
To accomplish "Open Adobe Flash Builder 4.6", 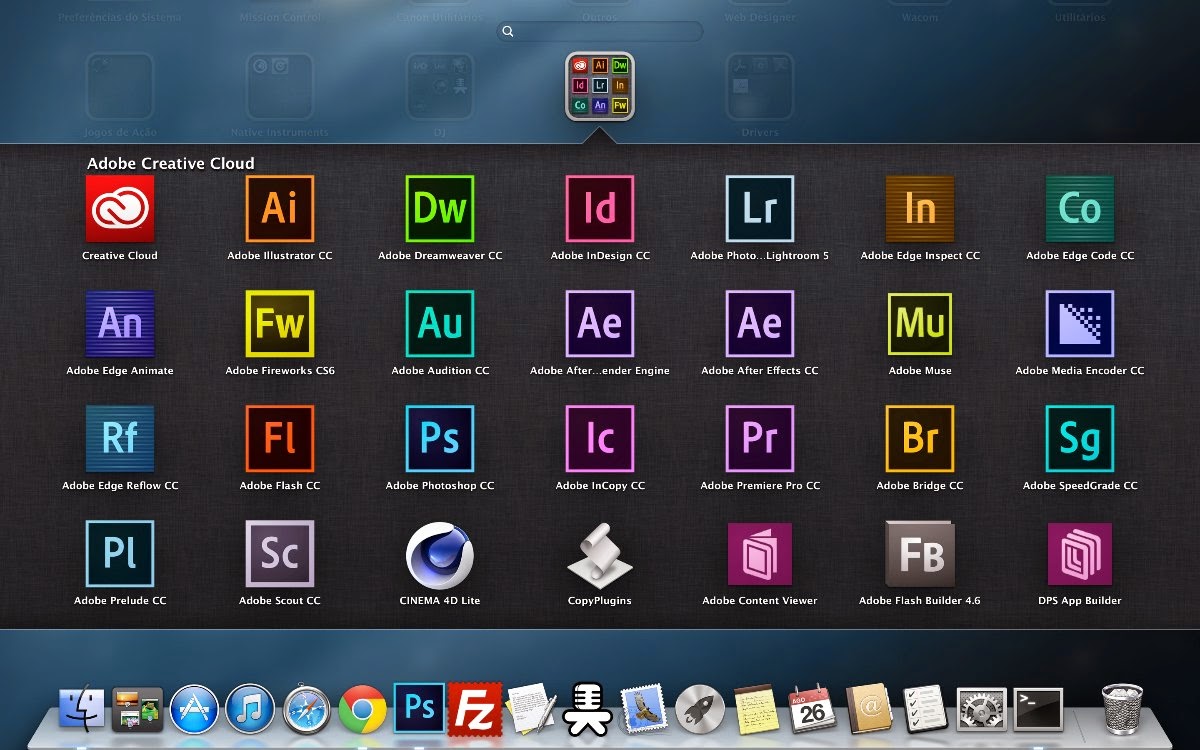I will (x=918, y=553).
